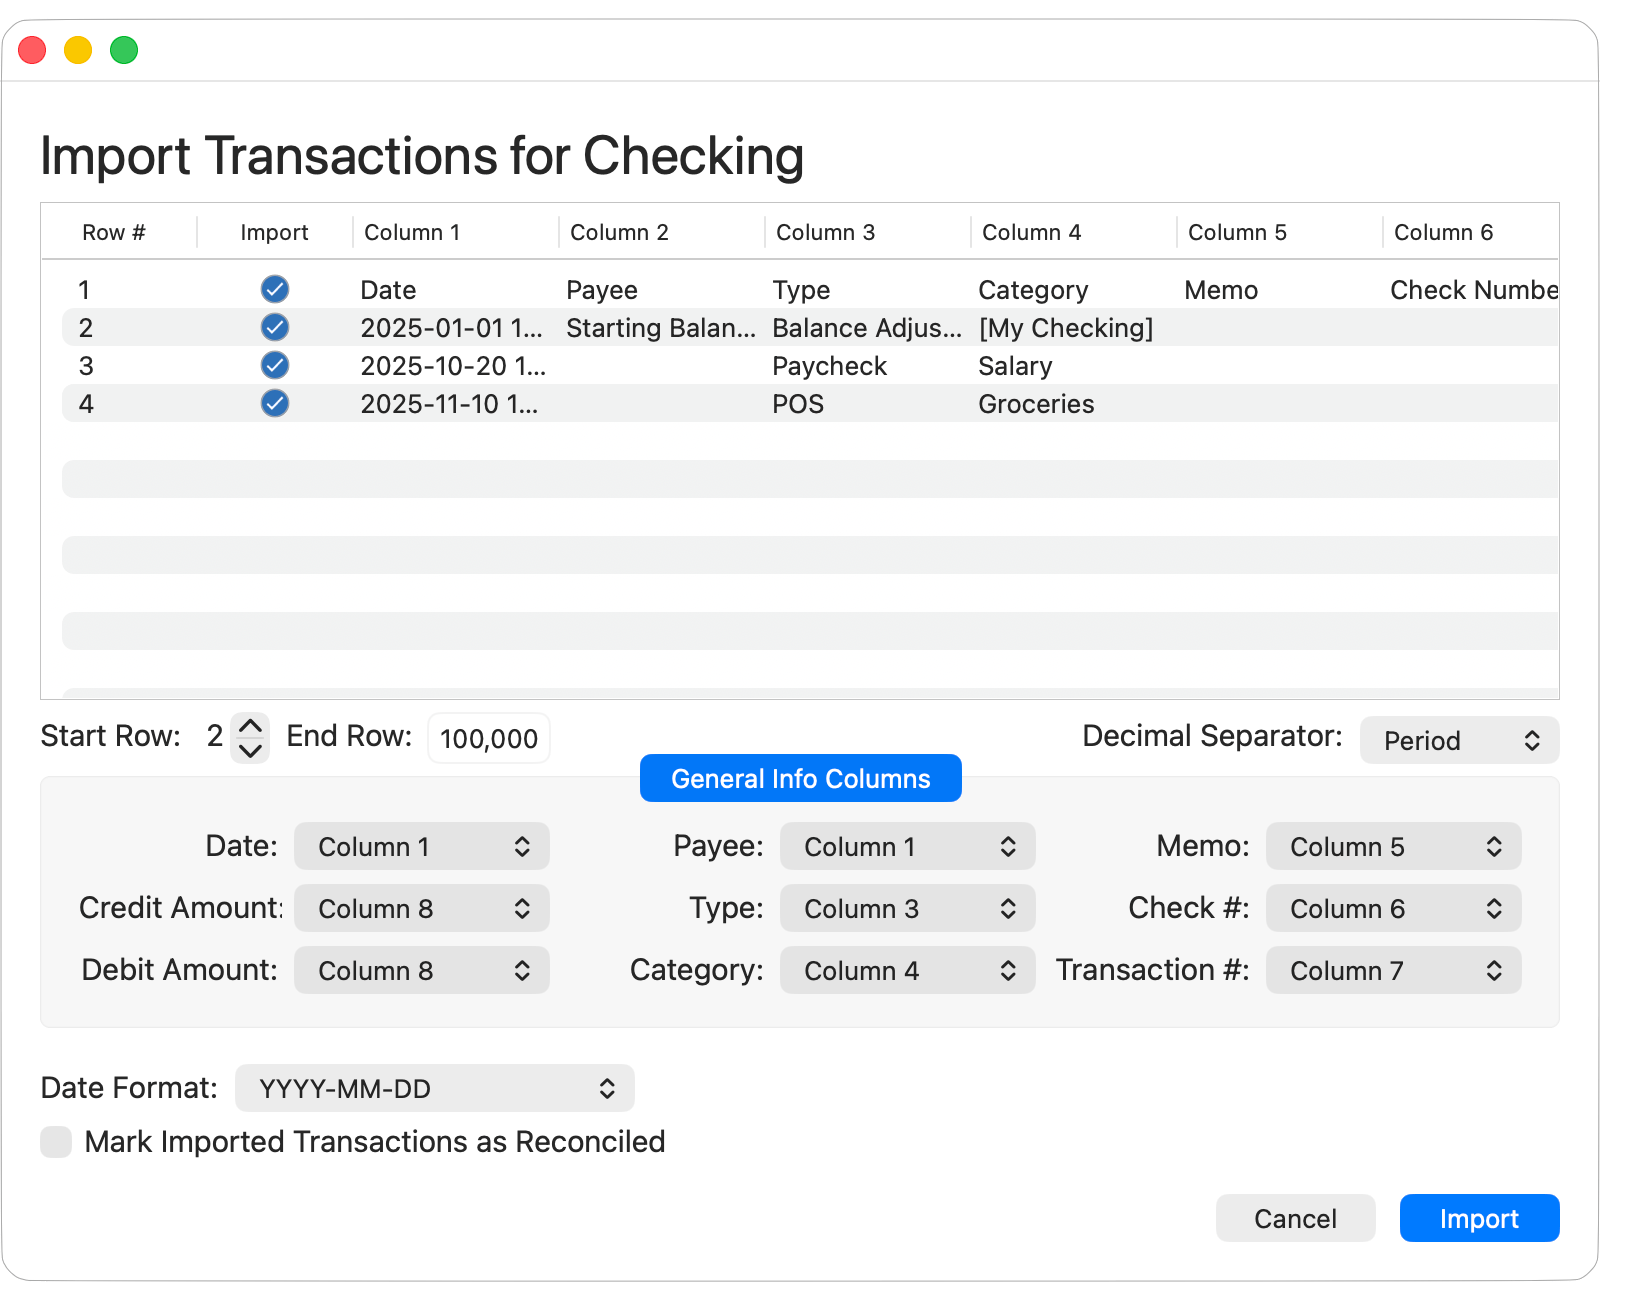Edit the End Row value
The image size is (1650, 1300).
click(488, 737)
